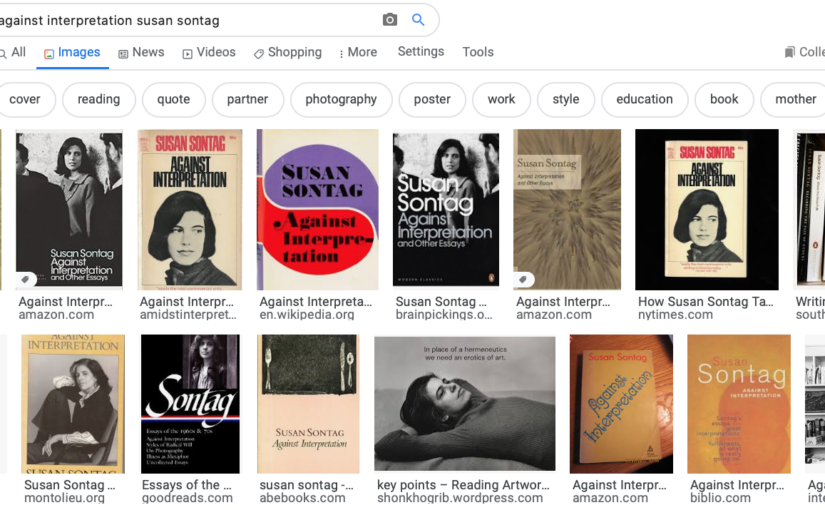Select the partner filter chip

[x=248, y=99]
